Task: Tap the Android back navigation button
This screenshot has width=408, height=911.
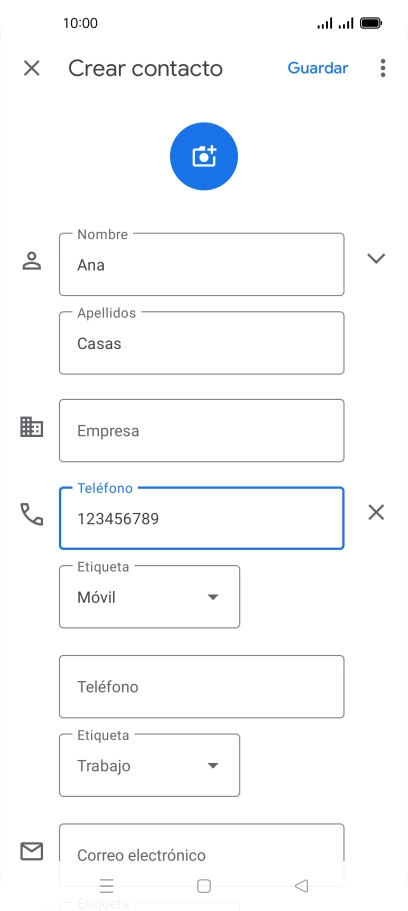Action: tap(301, 885)
